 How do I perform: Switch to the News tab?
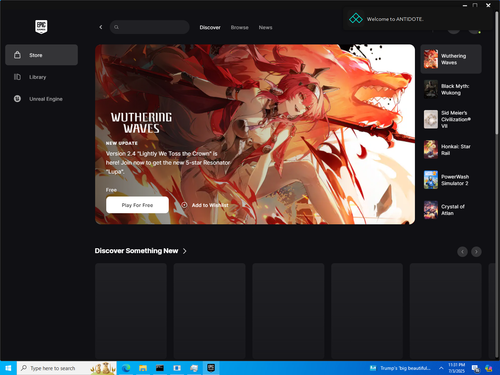(265, 27)
